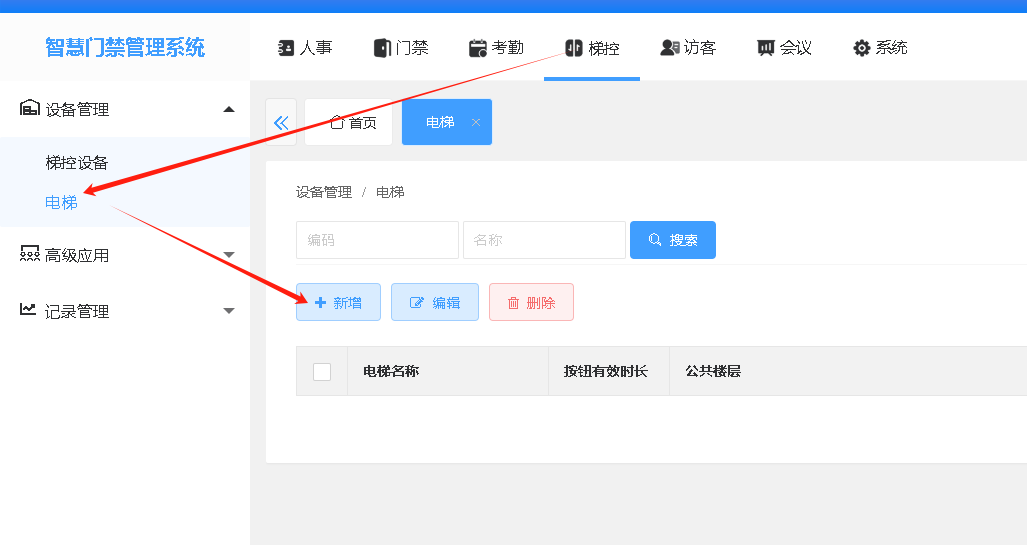Select the 梯控 elevator control tab
The width and height of the screenshot is (1027, 545).
pos(592,48)
